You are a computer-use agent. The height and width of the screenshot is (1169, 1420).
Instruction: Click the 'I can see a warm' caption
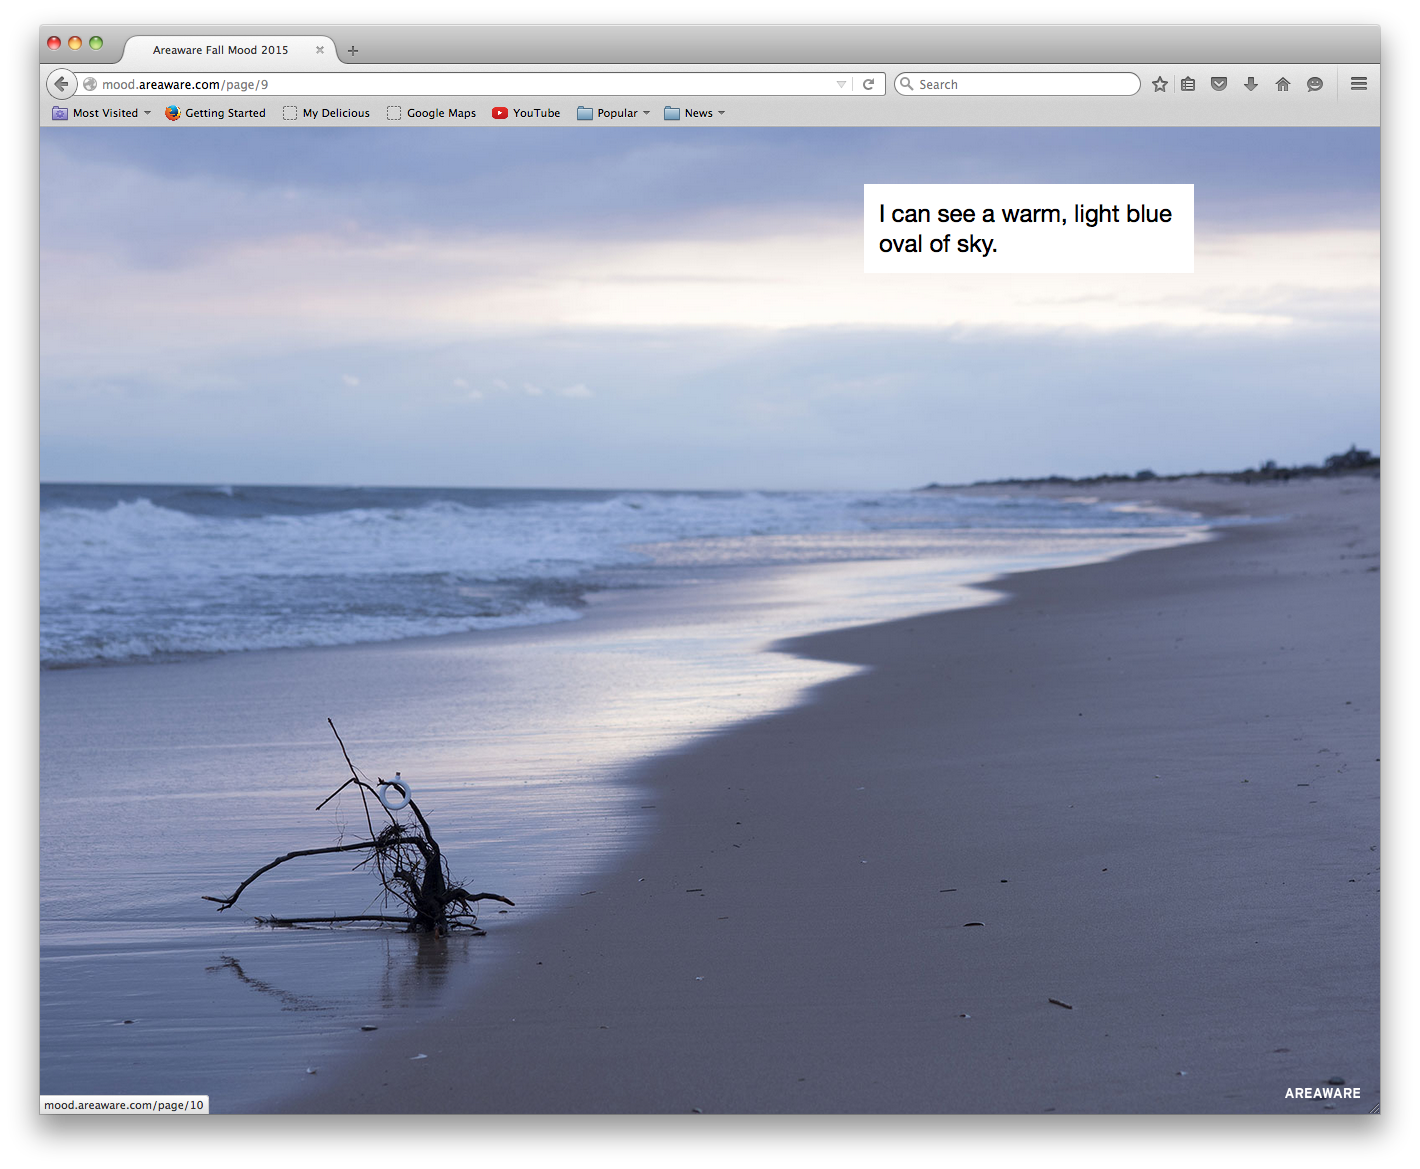pyautogui.click(x=1028, y=228)
